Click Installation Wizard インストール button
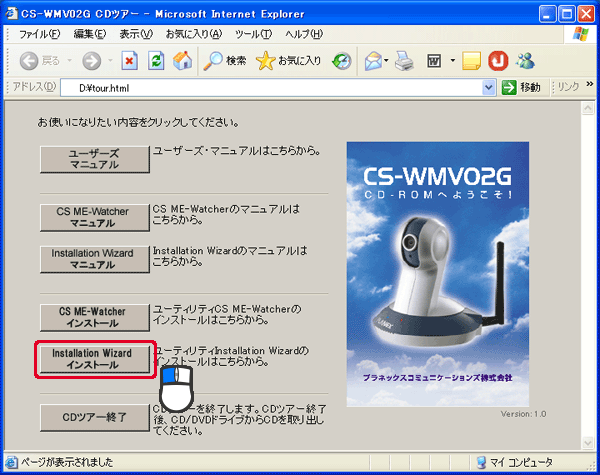The width and height of the screenshot is (600, 475). (x=95, y=359)
